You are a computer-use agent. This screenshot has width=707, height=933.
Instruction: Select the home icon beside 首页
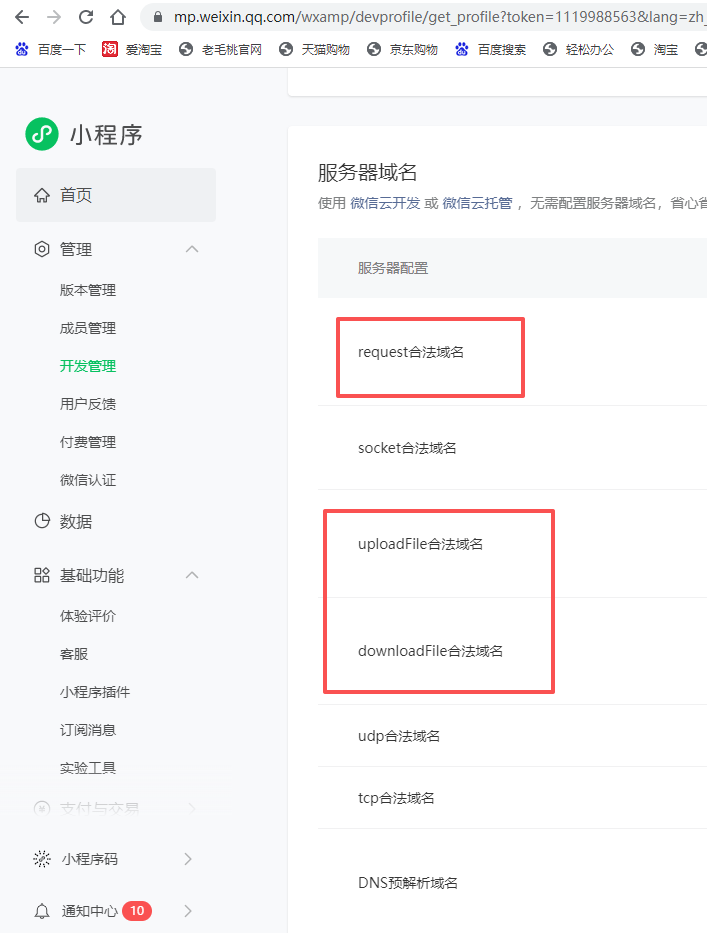(41, 196)
